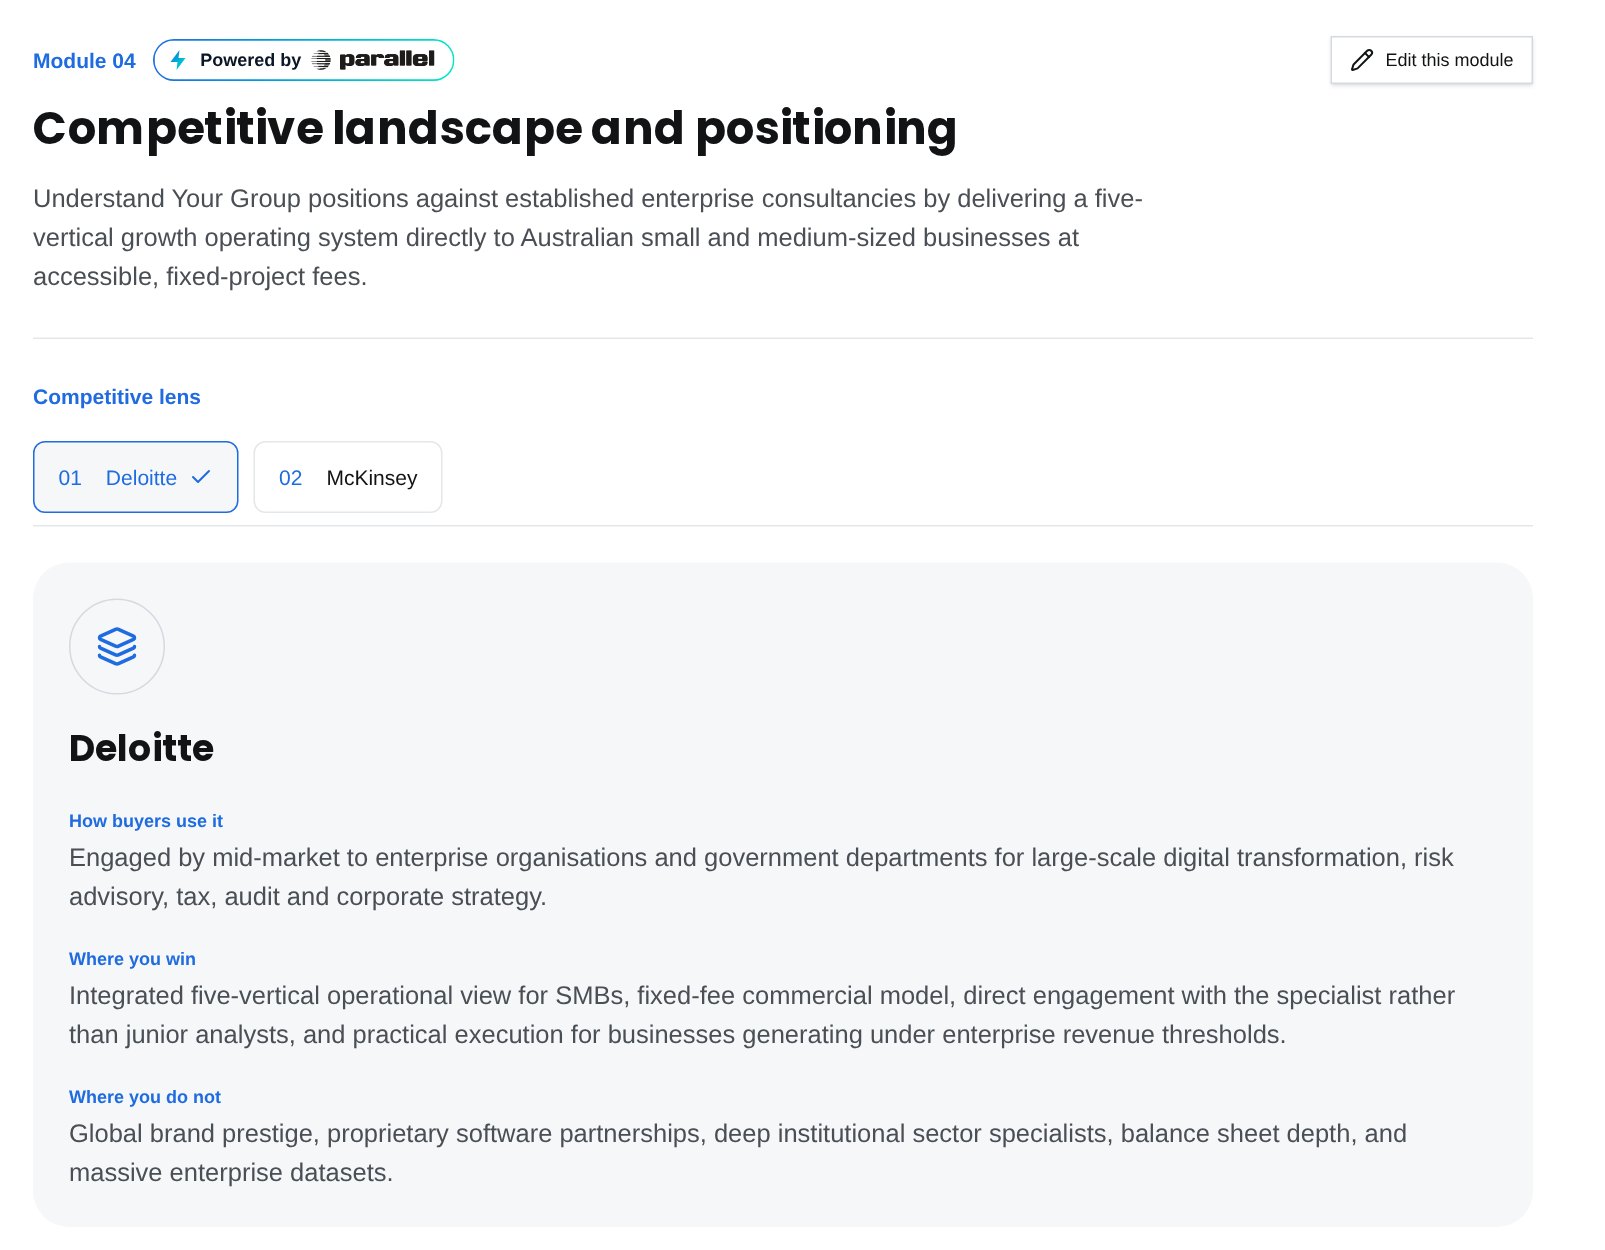Click the Module 04 label
Viewport: 1605px width, 1250px height.
(84, 61)
